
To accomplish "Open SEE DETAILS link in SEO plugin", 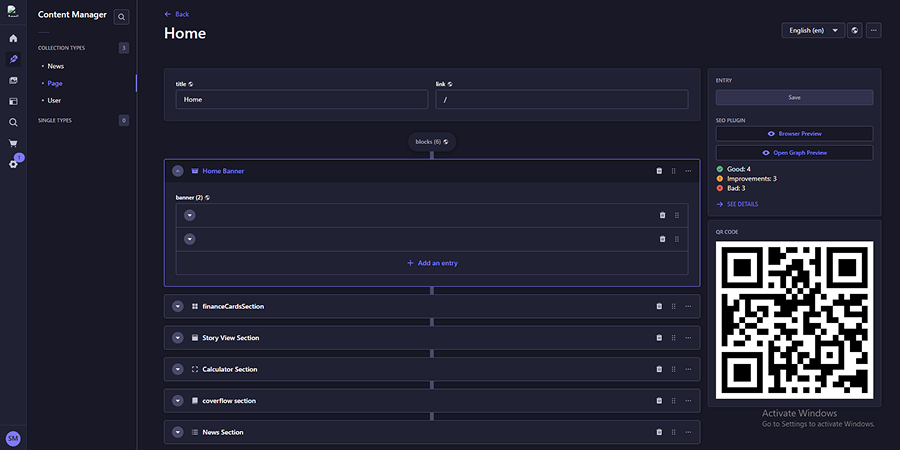I will point(738,204).
